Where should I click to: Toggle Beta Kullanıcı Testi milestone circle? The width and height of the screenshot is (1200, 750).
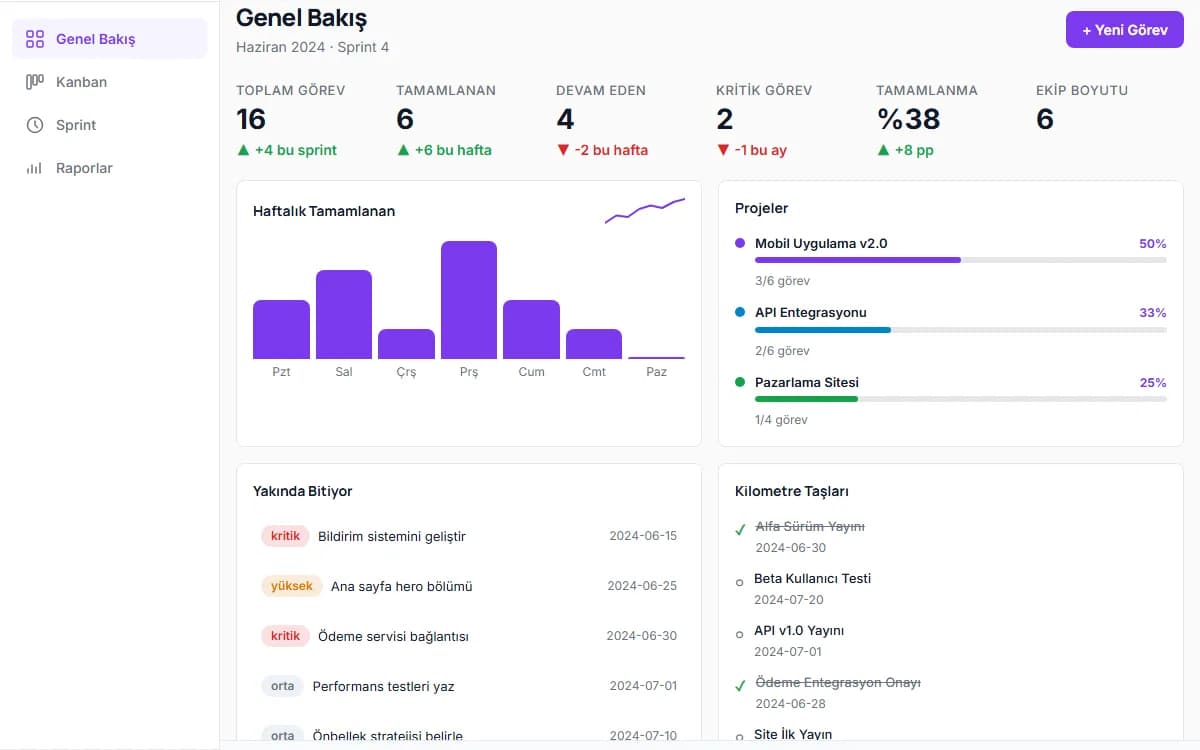tap(739, 581)
